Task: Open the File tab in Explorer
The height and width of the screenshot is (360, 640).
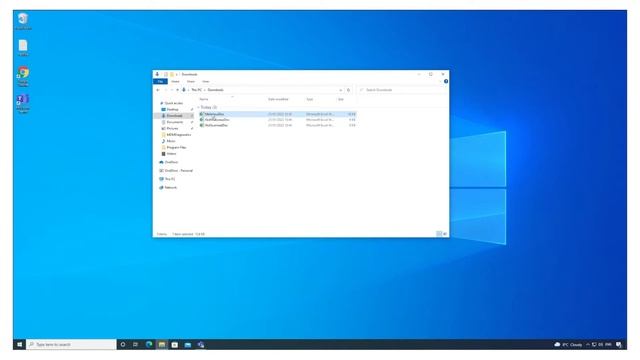Action: [x=160, y=82]
